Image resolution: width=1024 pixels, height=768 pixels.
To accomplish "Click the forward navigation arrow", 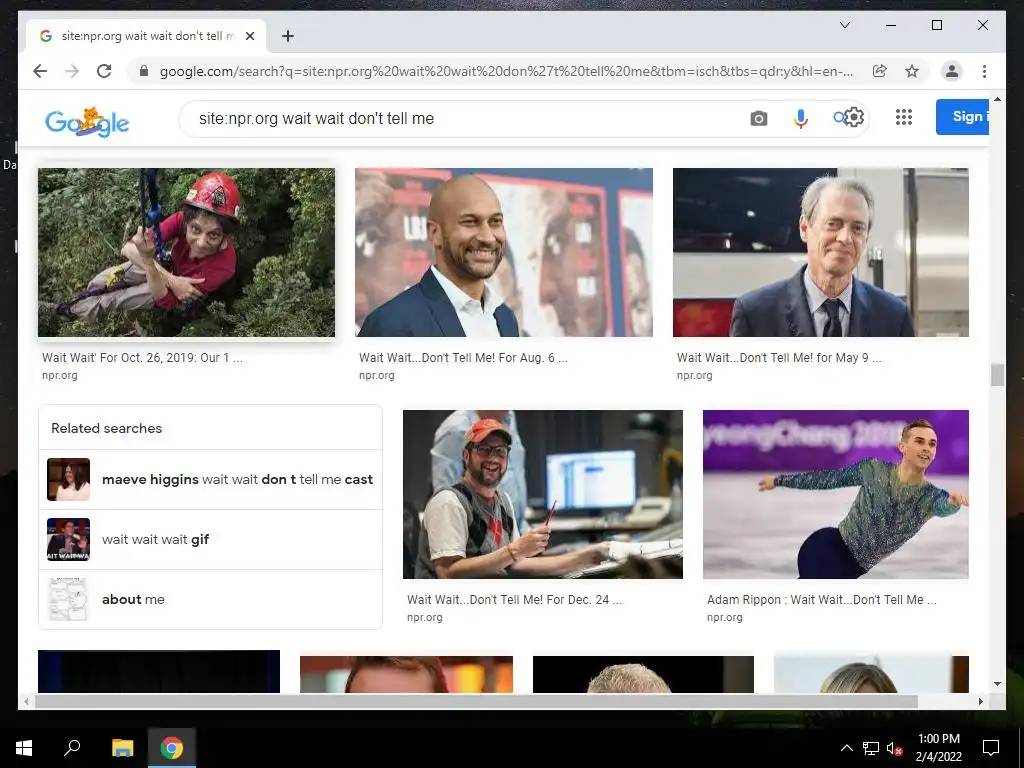I will pyautogui.click(x=72, y=71).
